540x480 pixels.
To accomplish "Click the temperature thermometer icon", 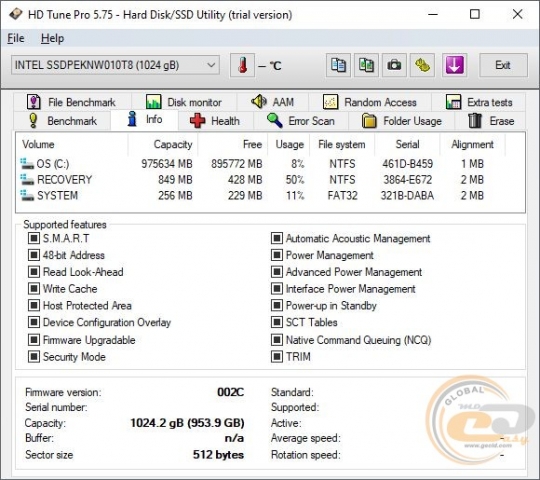I will 242,65.
